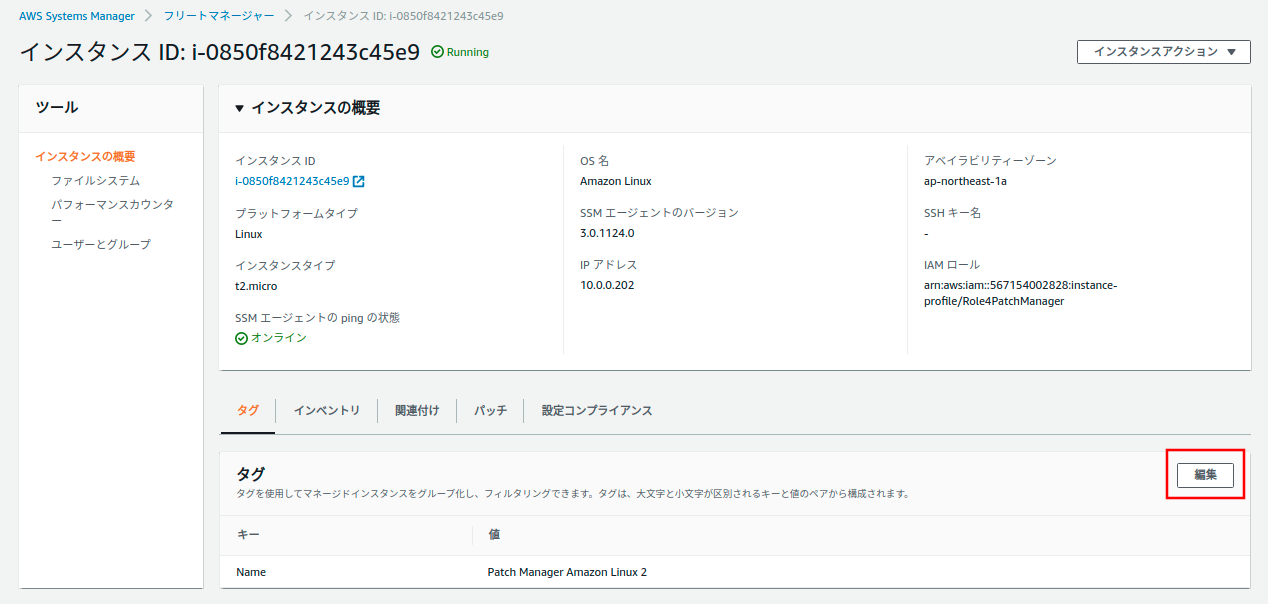Open the インスタンスアクション dropdown
This screenshot has width=1268, height=604.
point(1163,52)
